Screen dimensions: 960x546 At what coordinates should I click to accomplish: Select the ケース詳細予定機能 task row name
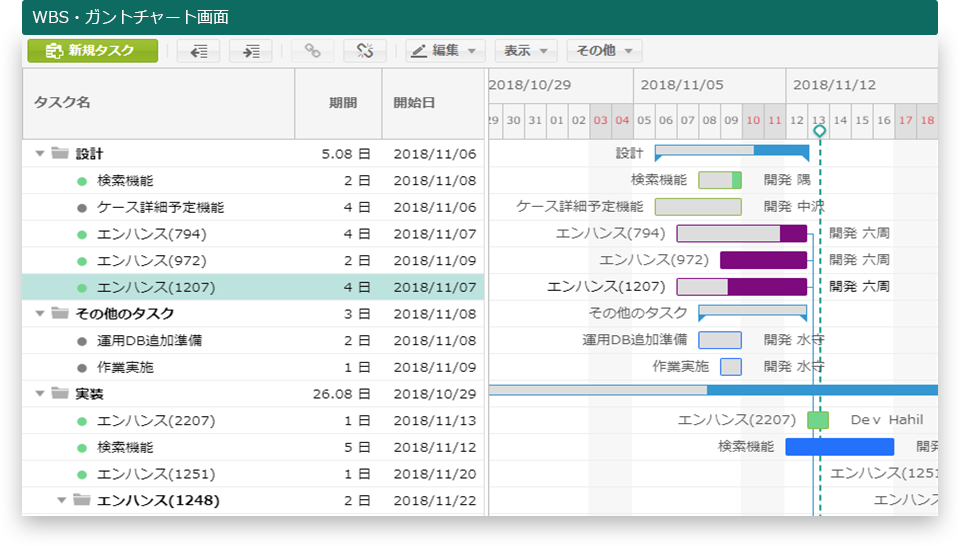pos(160,208)
